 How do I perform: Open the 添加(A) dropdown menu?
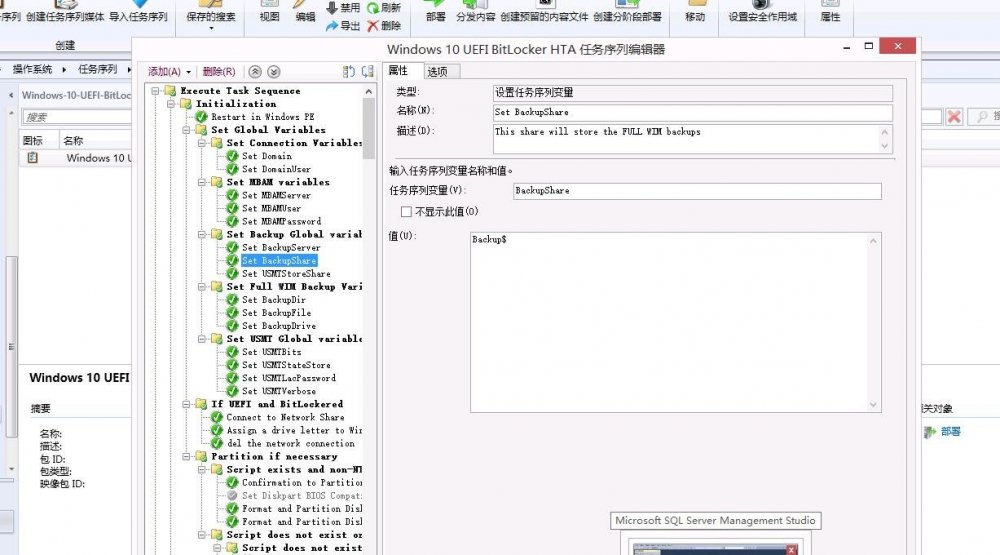[170, 71]
